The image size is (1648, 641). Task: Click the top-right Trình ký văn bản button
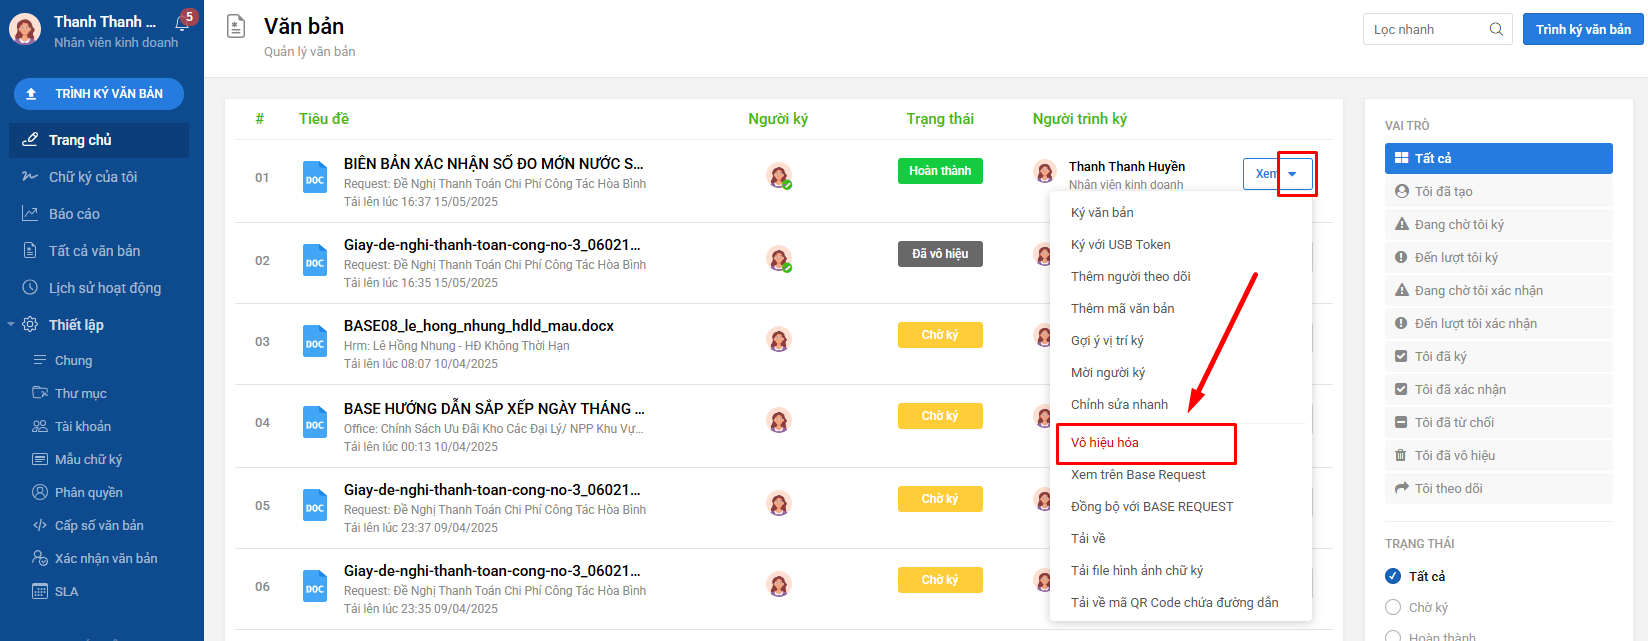tap(1583, 29)
